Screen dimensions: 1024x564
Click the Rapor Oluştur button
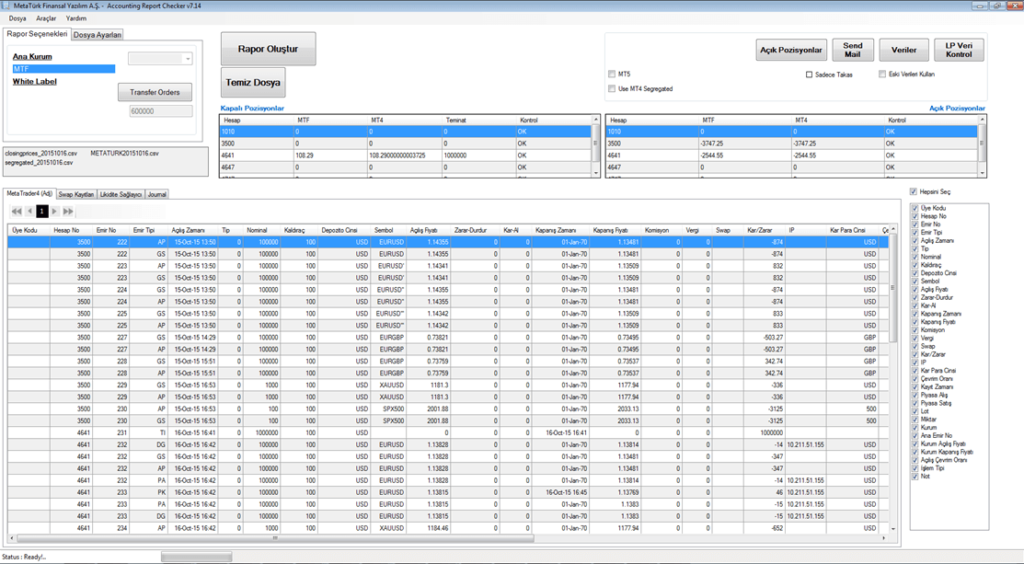[x=268, y=49]
